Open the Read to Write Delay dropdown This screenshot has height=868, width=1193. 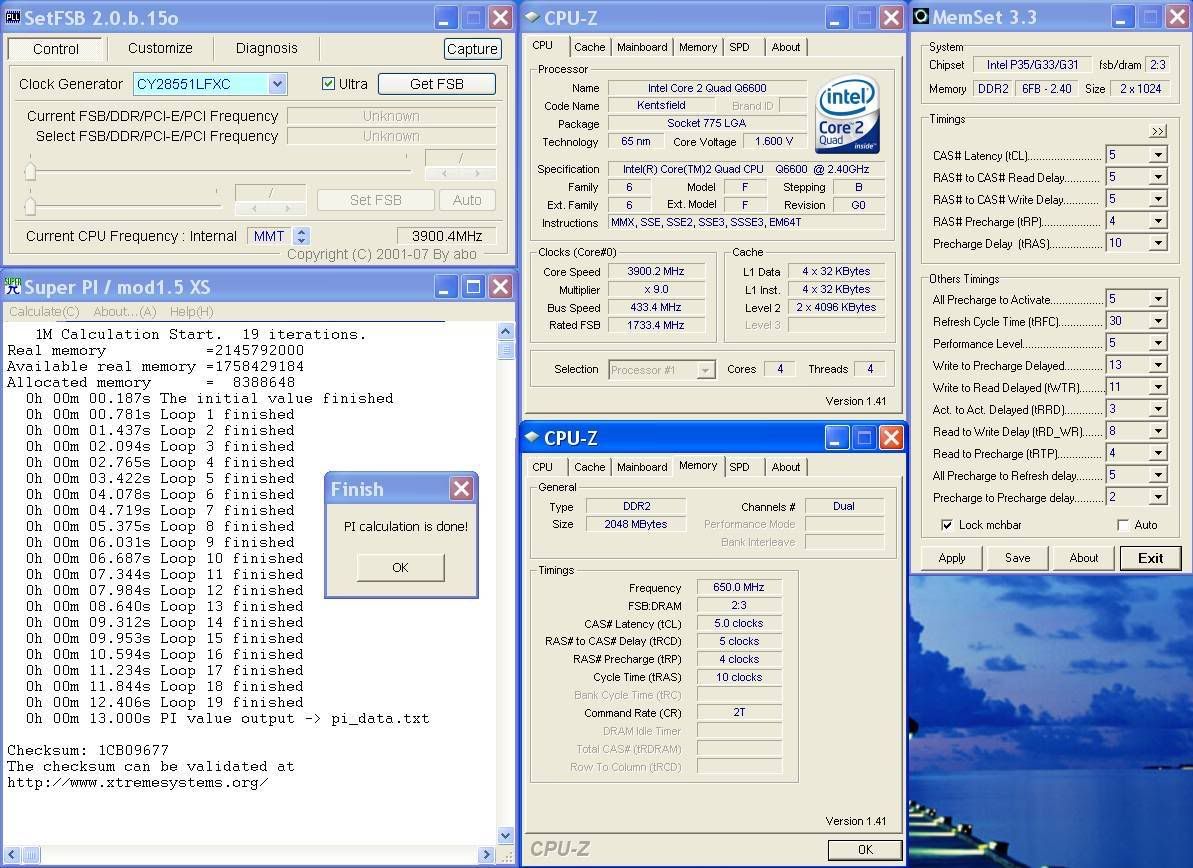click(x=1157, y=431)
